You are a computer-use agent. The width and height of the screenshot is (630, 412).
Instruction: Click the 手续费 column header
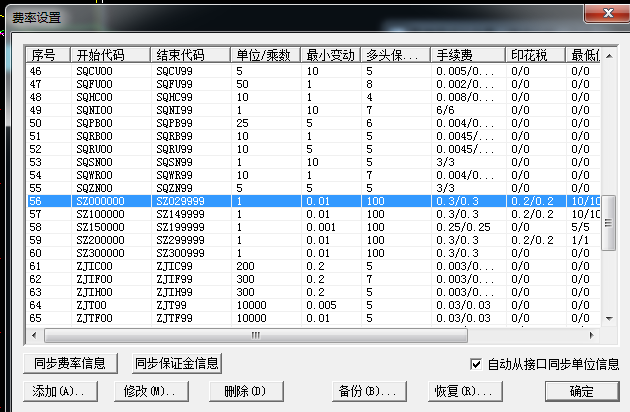pos(468,56)
